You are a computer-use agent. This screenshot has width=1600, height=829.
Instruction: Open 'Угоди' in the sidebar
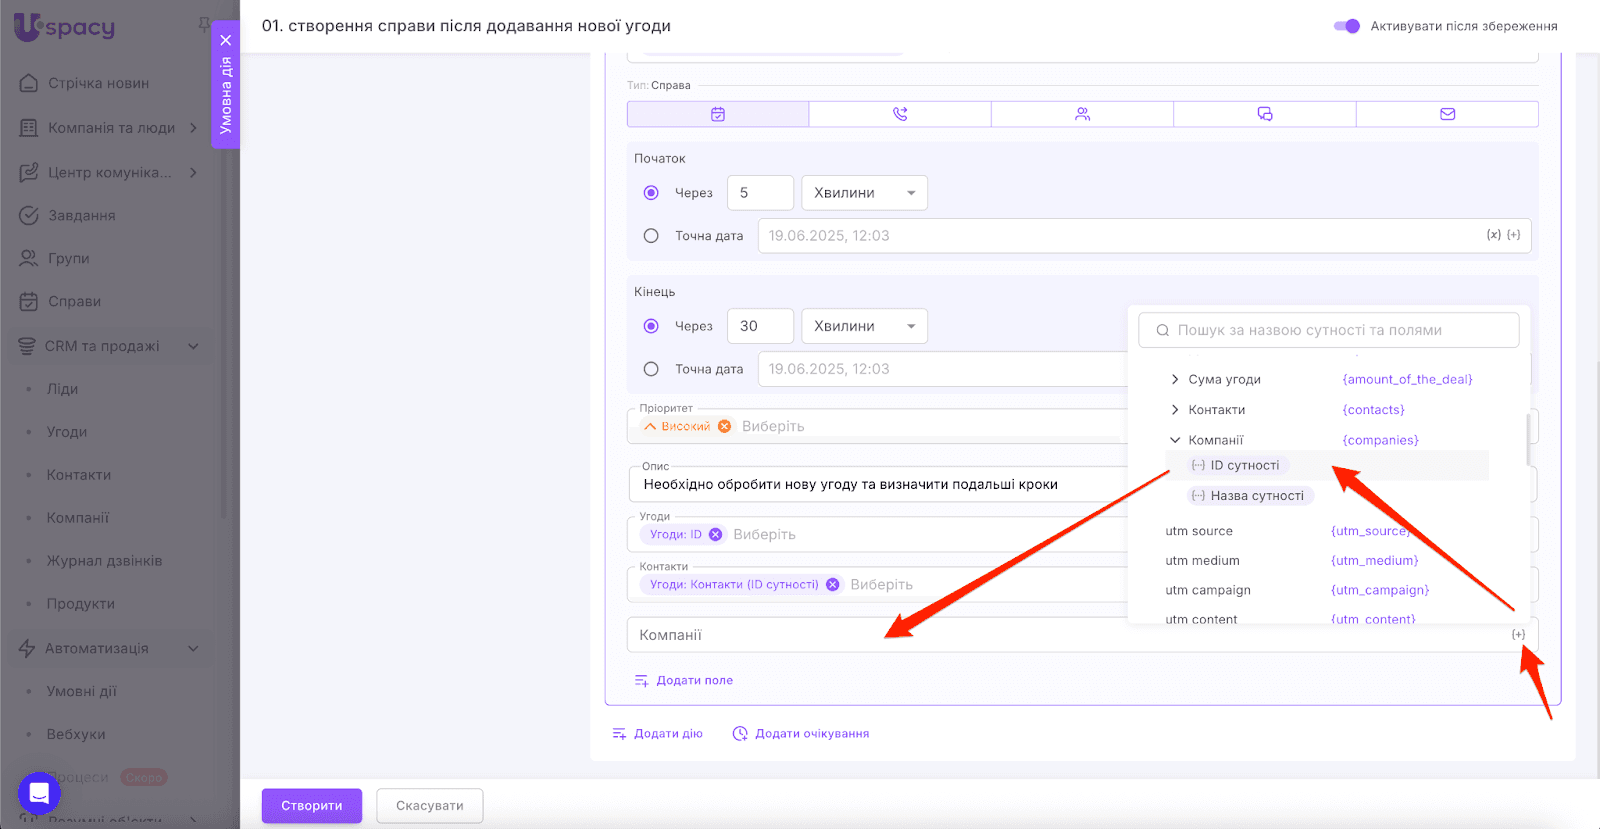(67, 432)
